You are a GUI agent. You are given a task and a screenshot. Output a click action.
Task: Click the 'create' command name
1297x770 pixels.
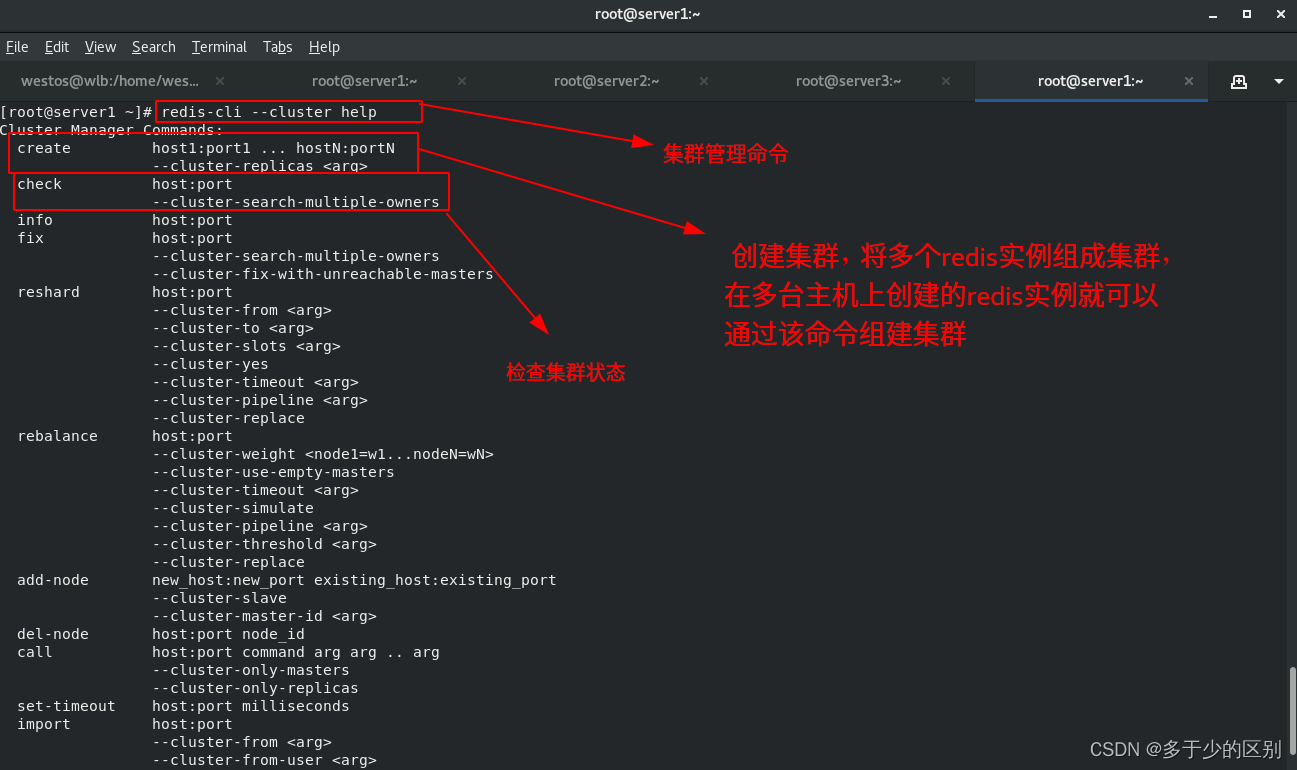pyautogui.click(x=44, y=148)
